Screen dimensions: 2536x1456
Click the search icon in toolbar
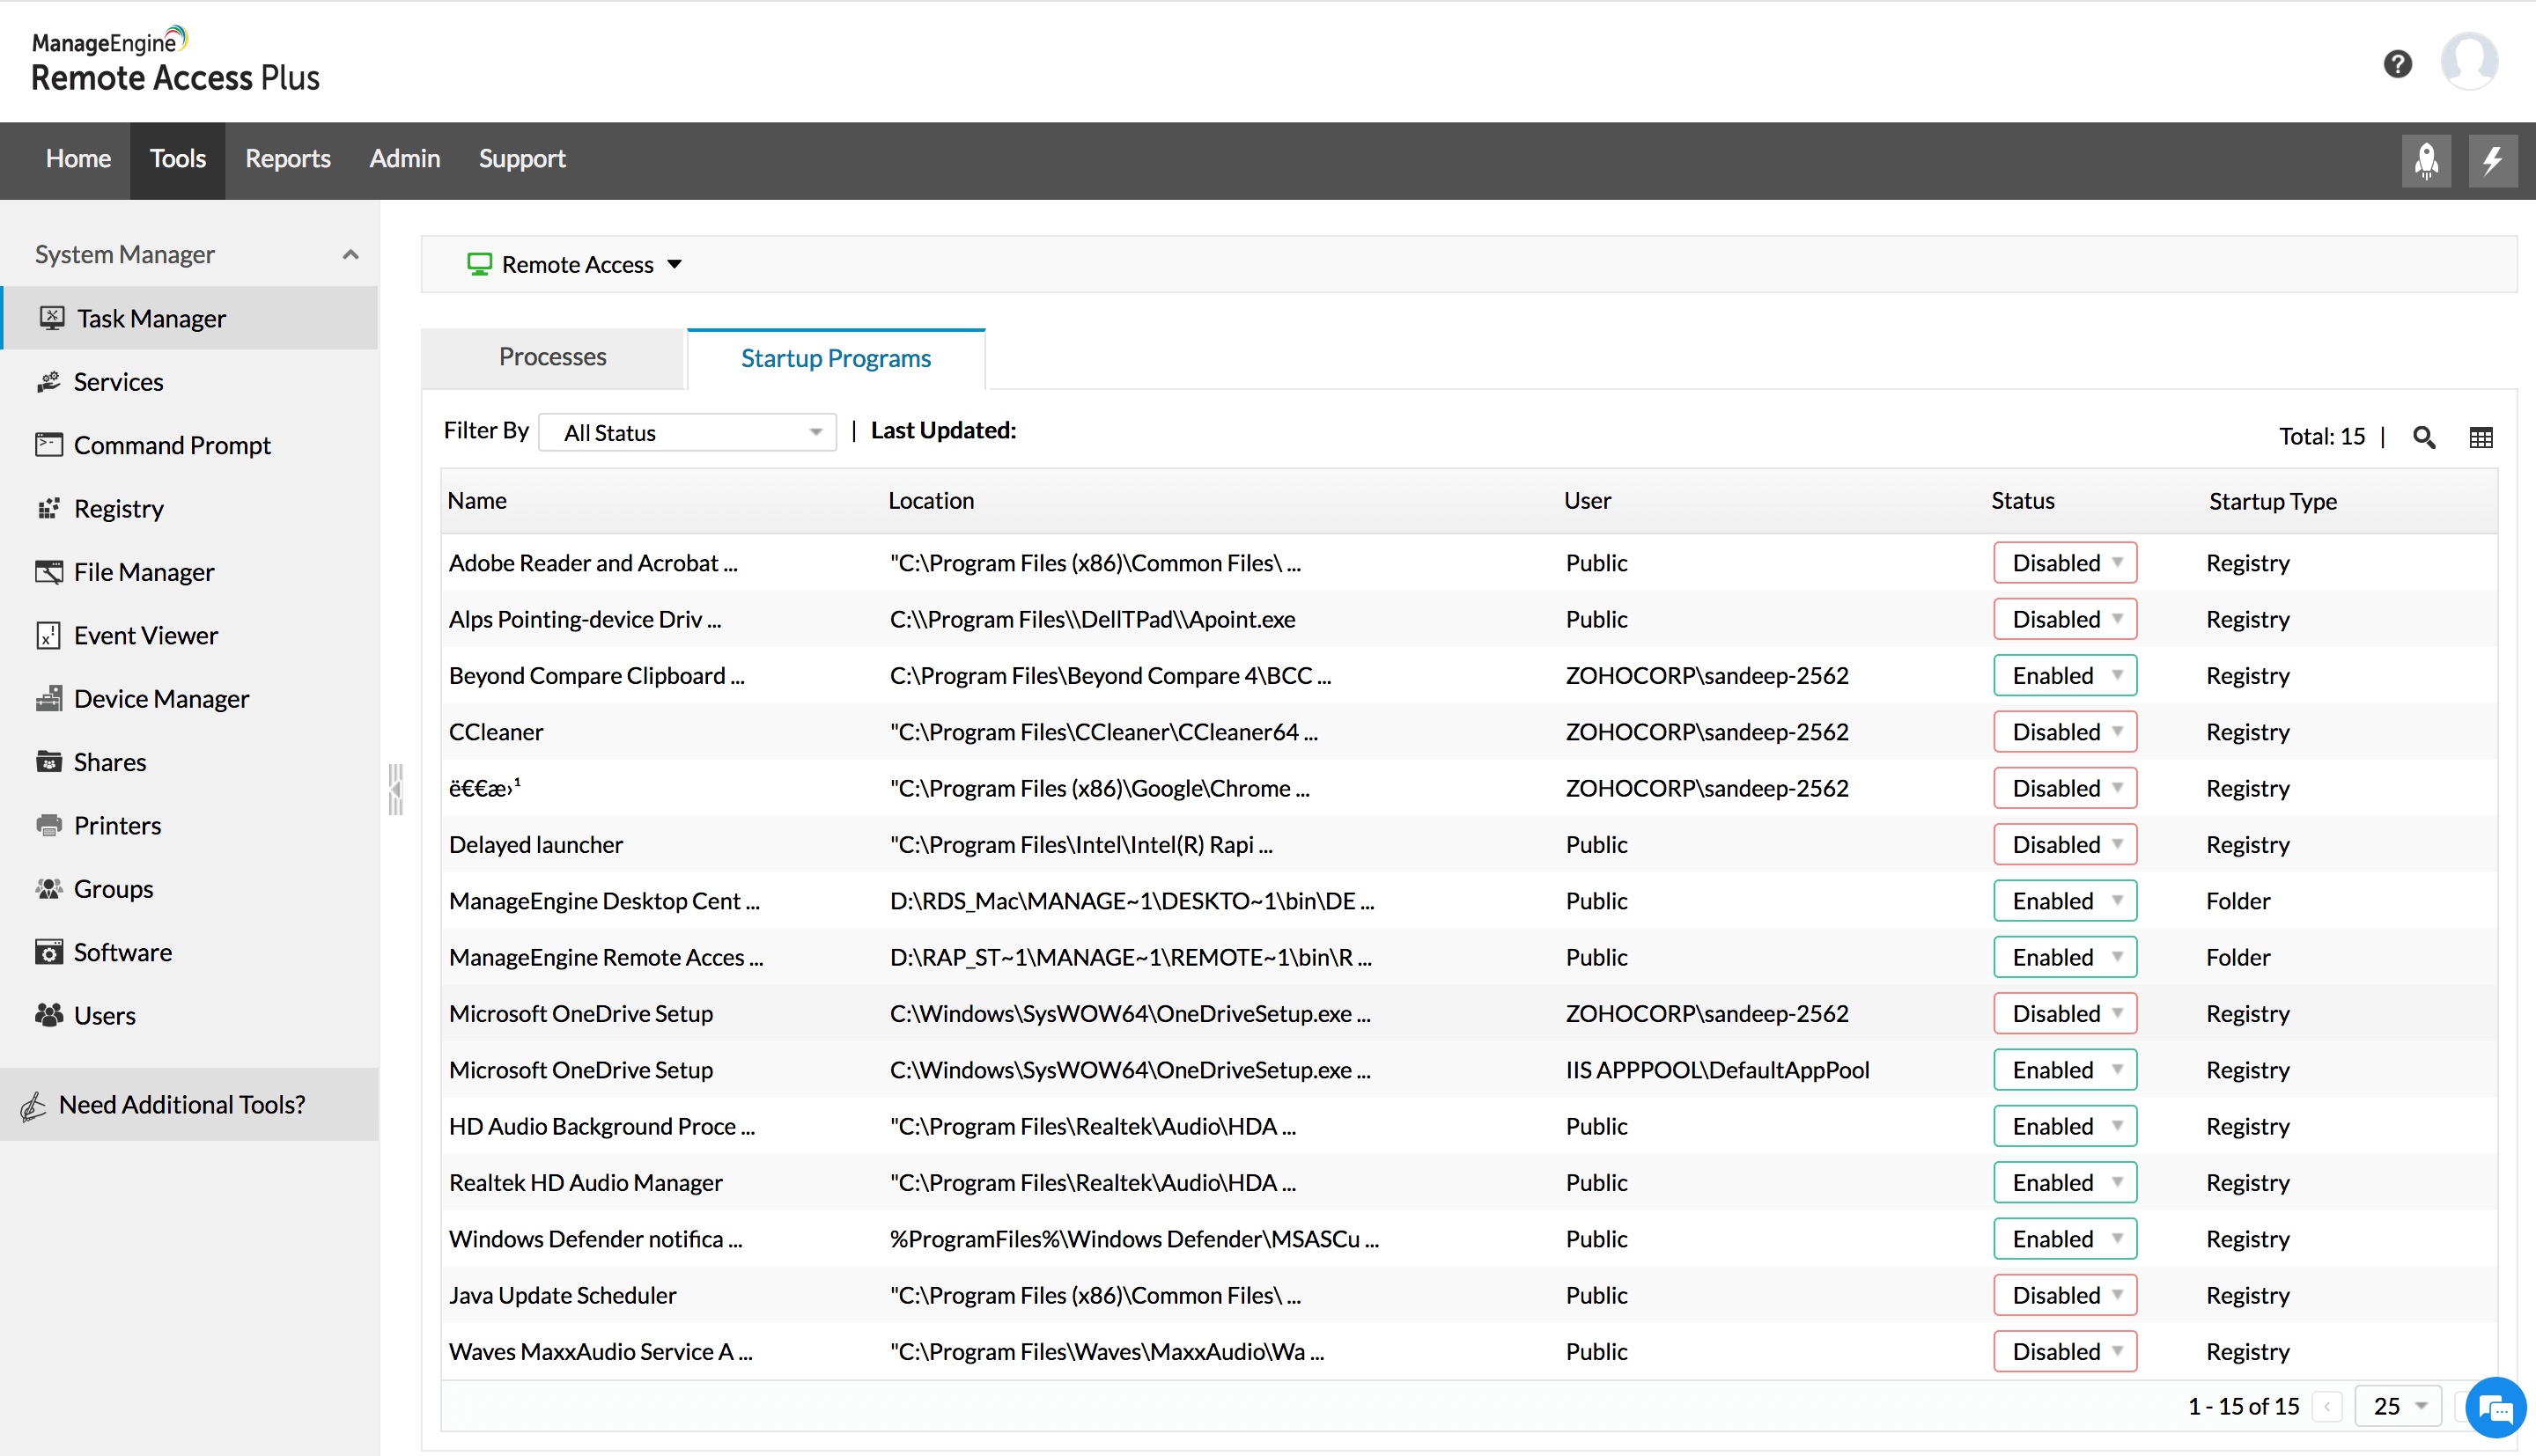(2424, 434)
